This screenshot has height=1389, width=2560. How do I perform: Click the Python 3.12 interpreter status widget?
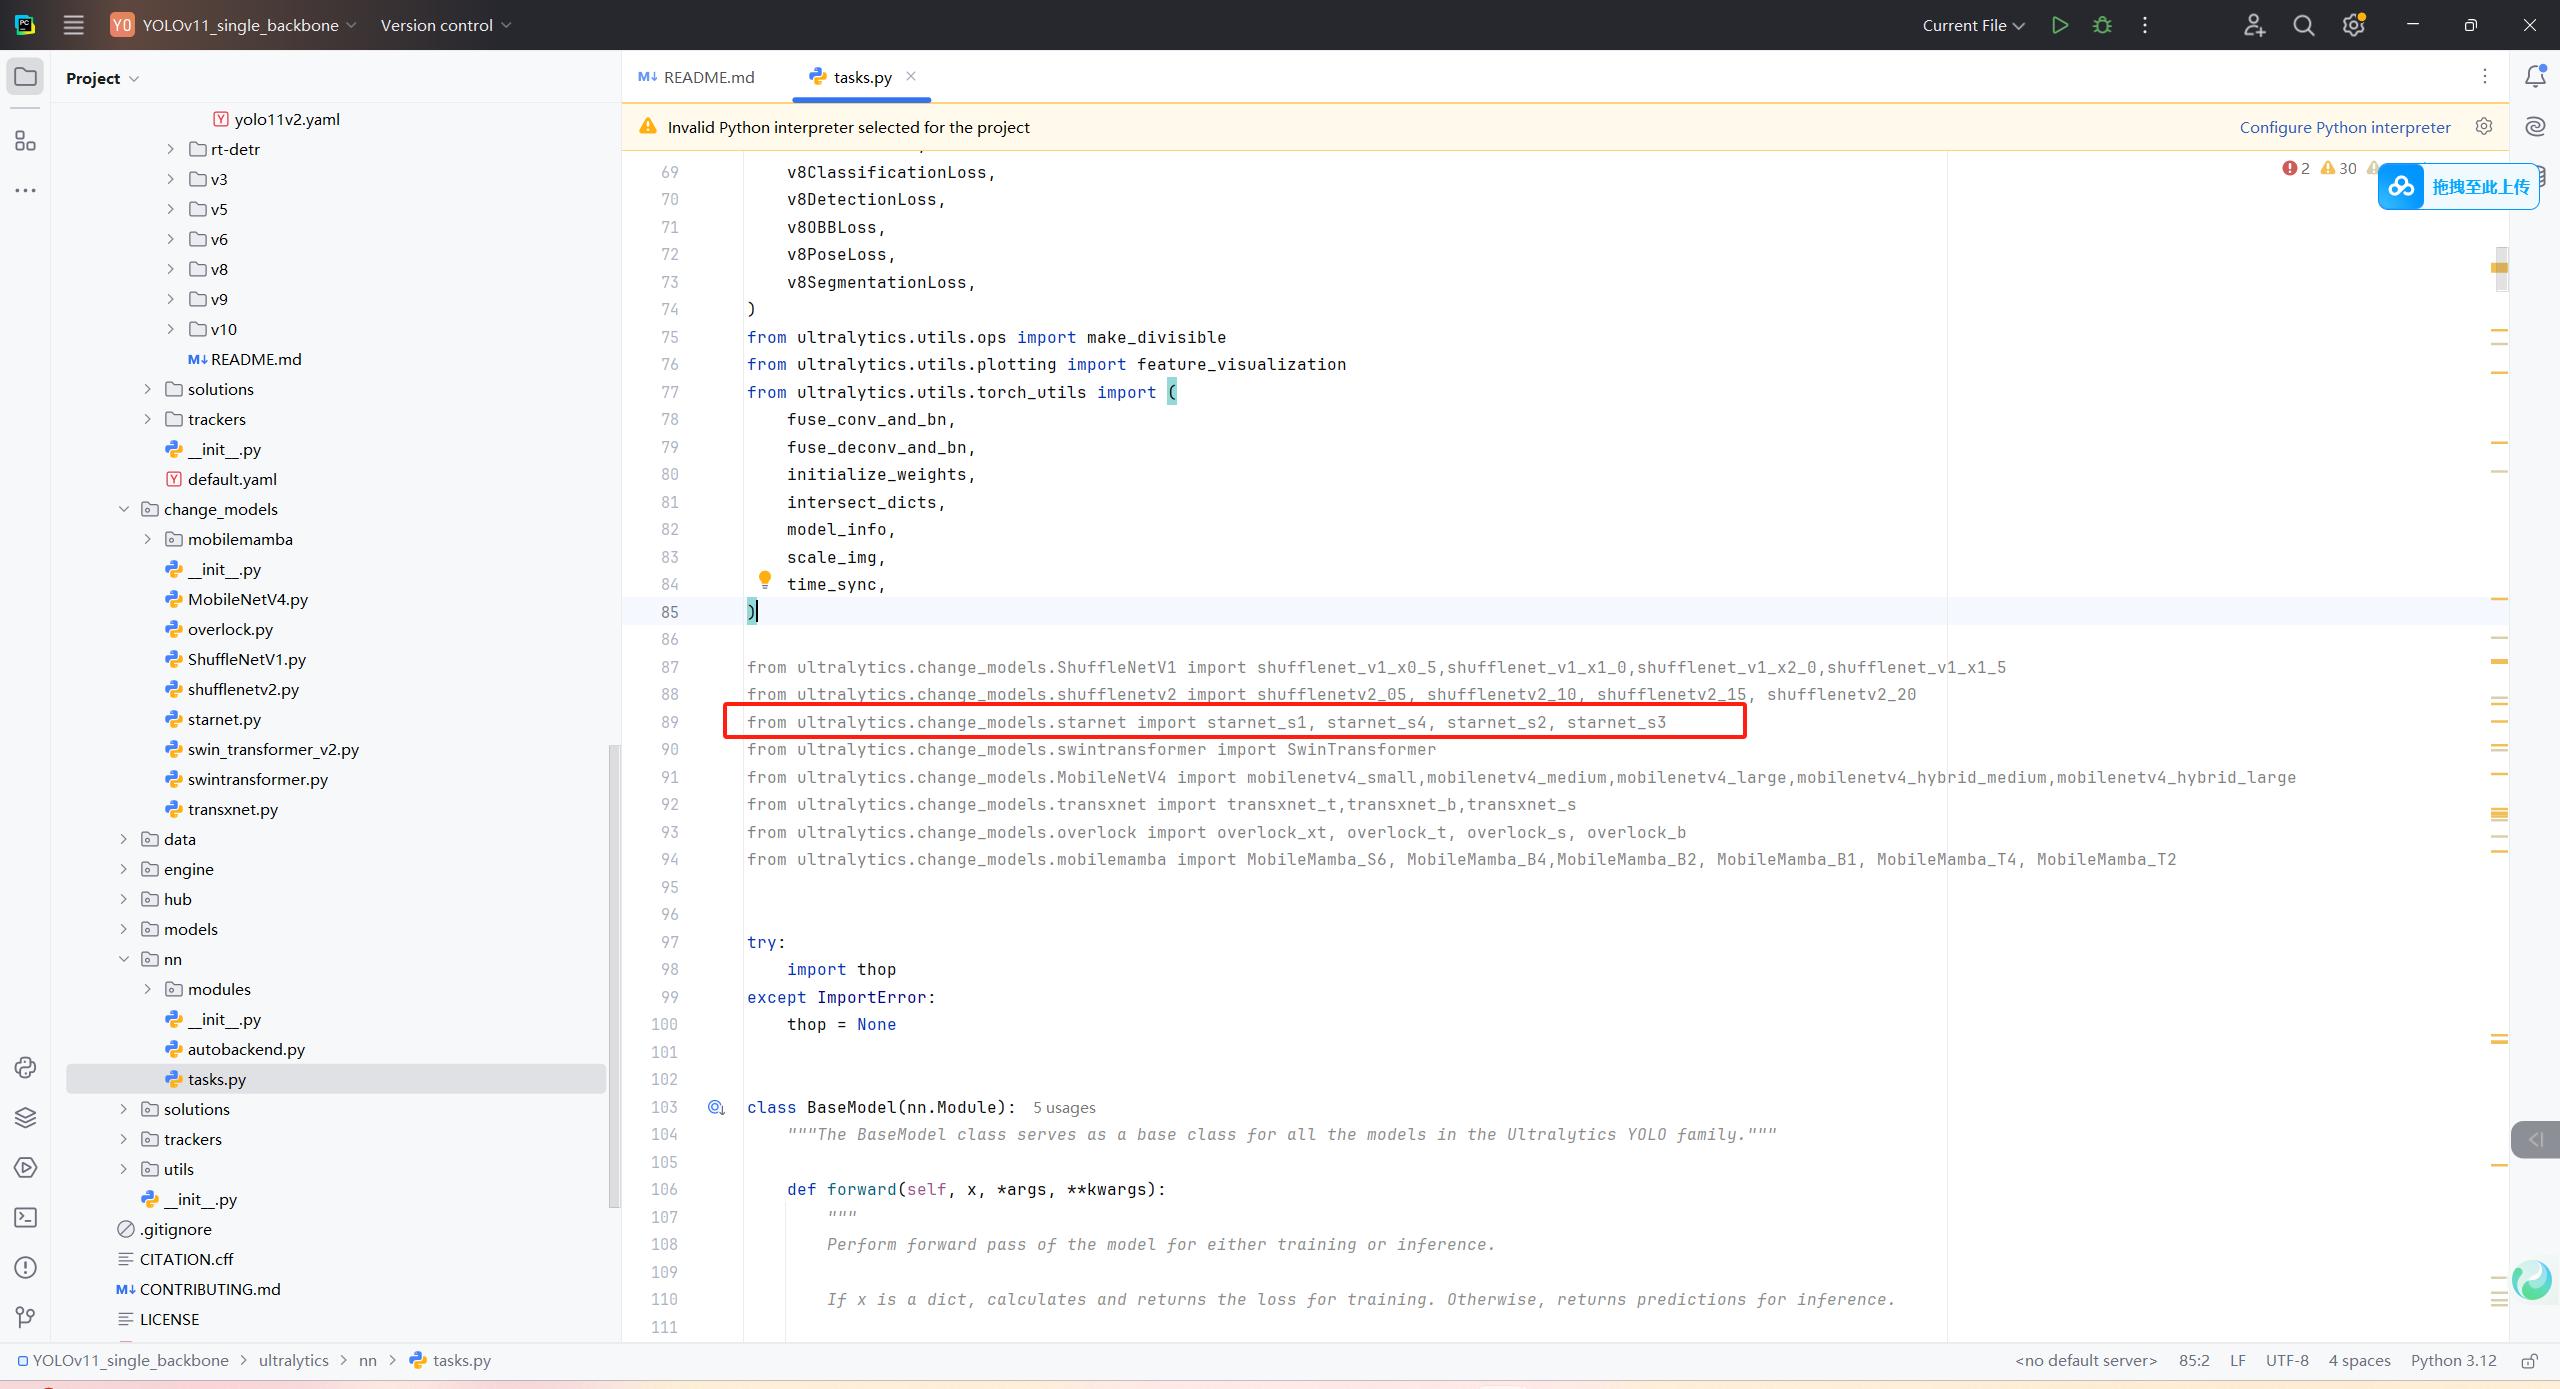[x=2452, y=1360]
